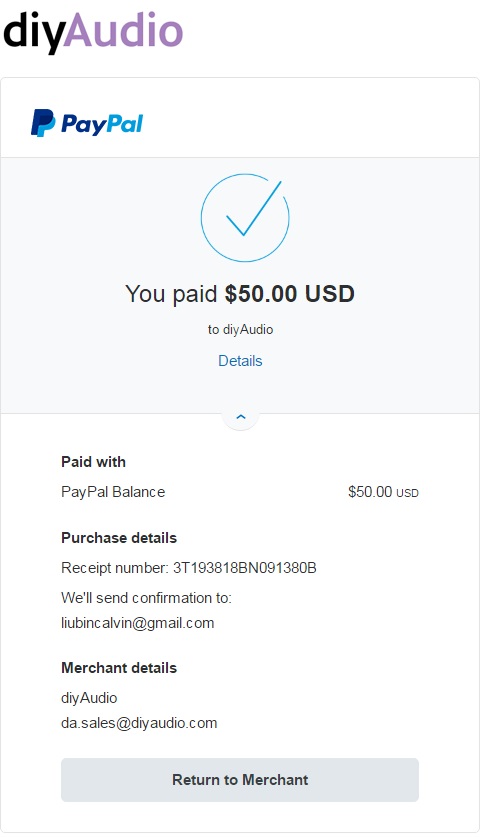Collapse details using the up chevron
Image resolution: width=490 pixels, height=837 pixels.
point(241,417)
